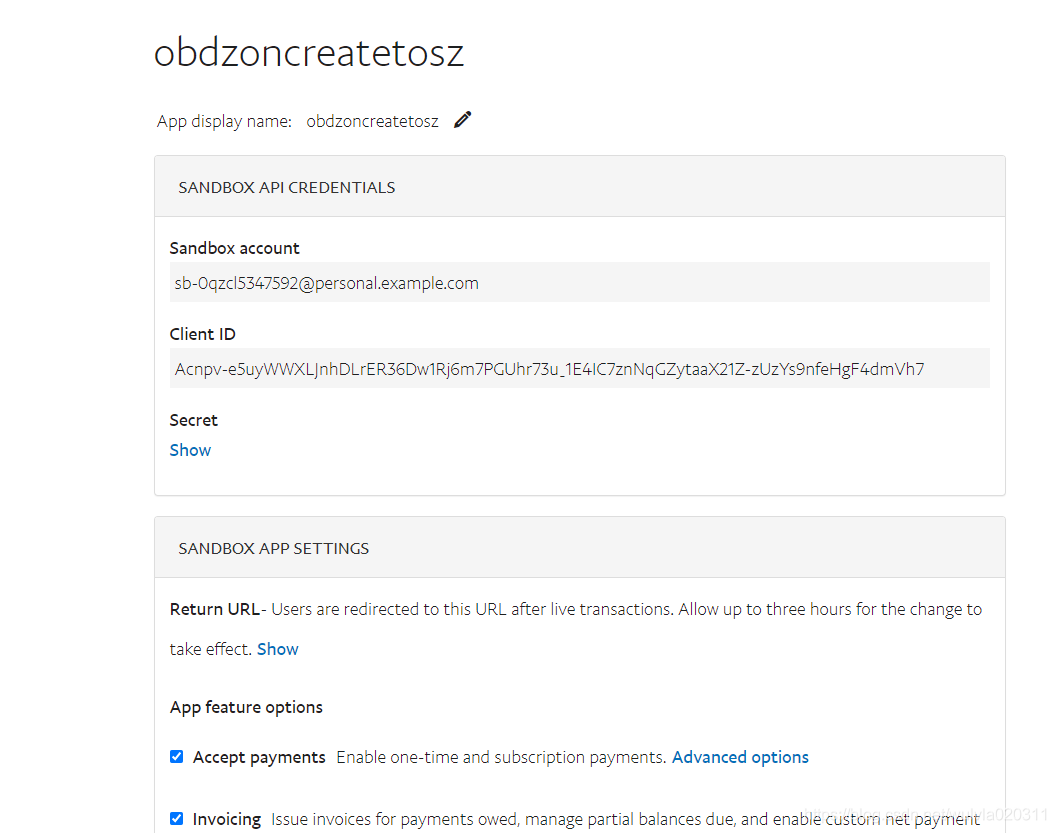Toggle the Invoicing checkbox
1056x833 pixels.
pos(176,818)
